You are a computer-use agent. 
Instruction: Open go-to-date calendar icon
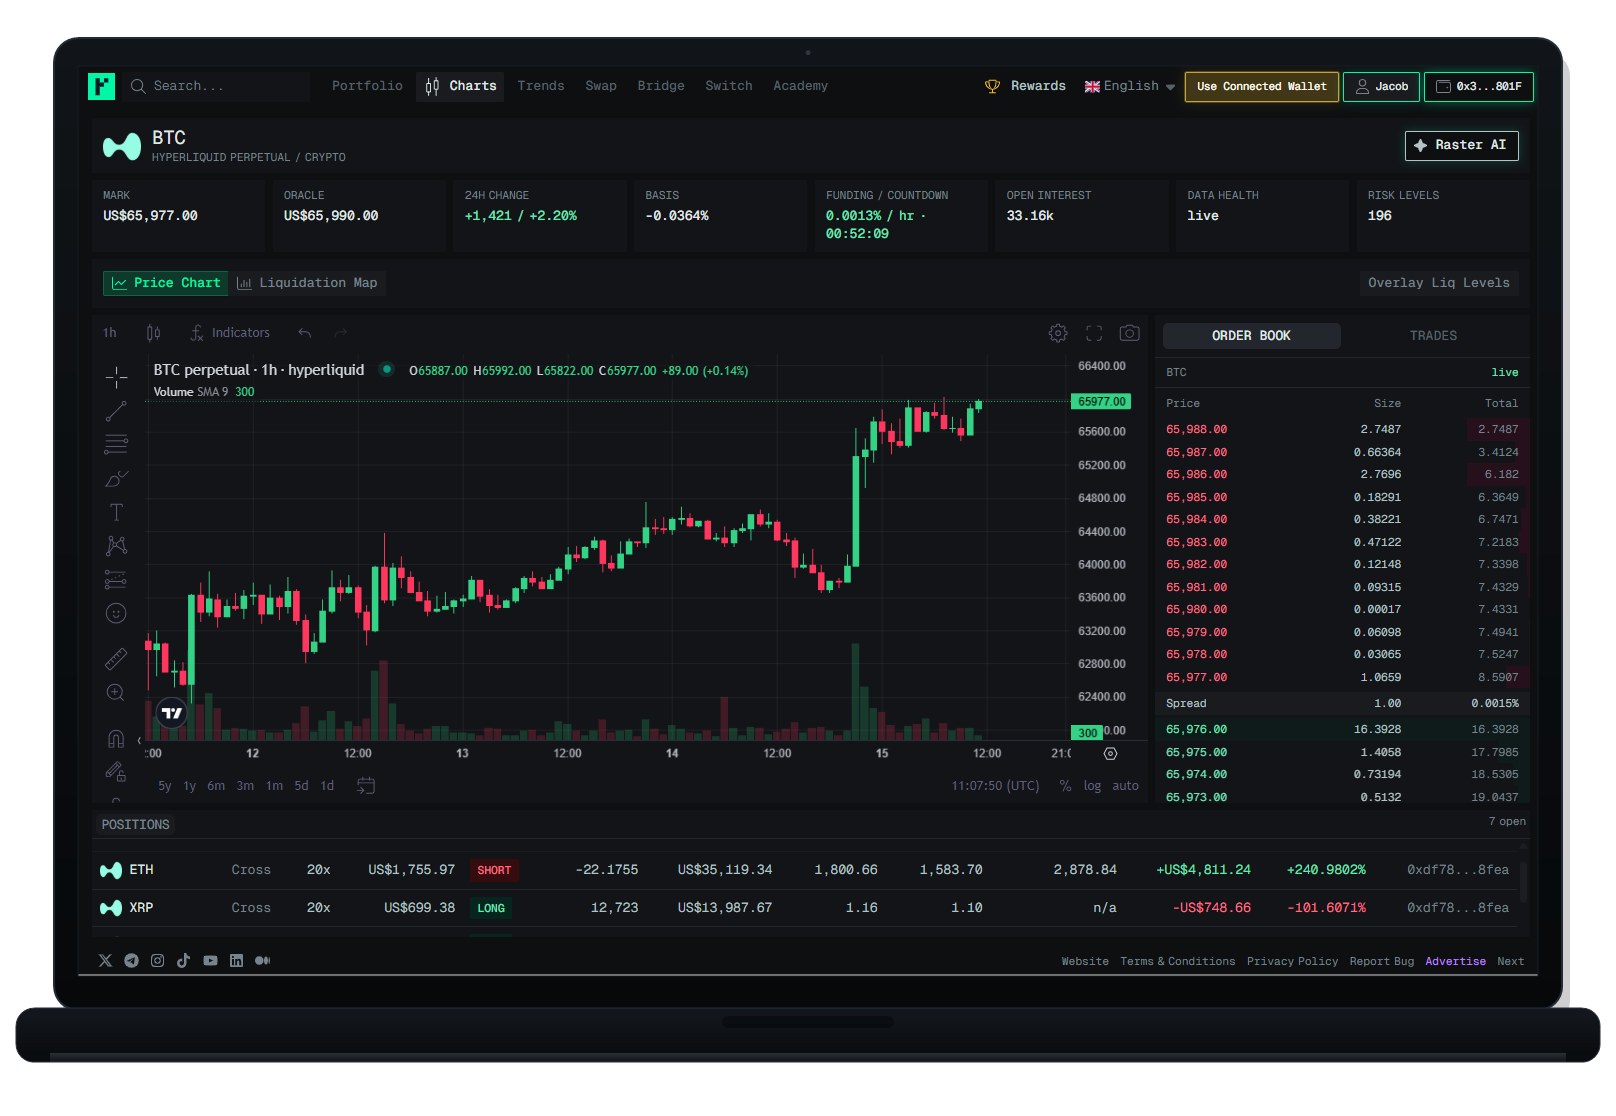point(366,786)
